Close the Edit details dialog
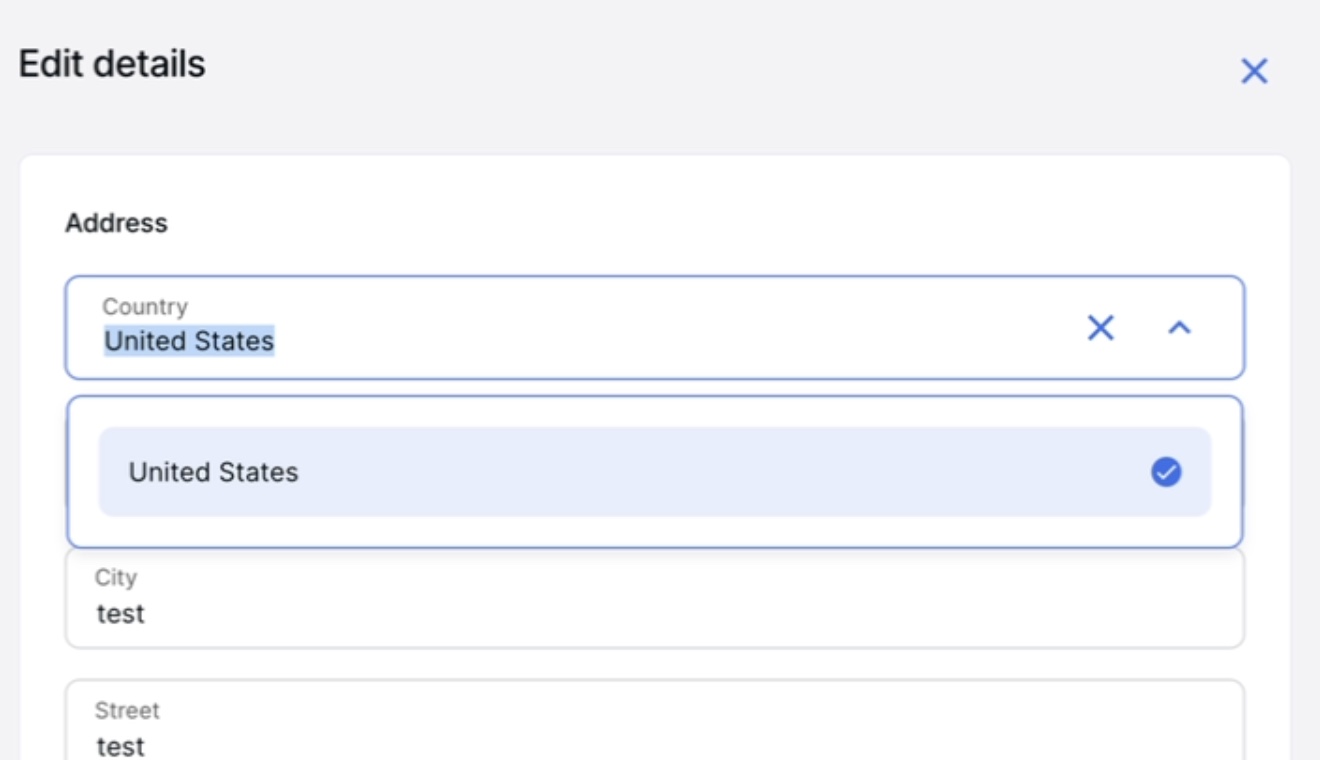1320x760 pixels. pyautogui.click(x=1254, y=71)
